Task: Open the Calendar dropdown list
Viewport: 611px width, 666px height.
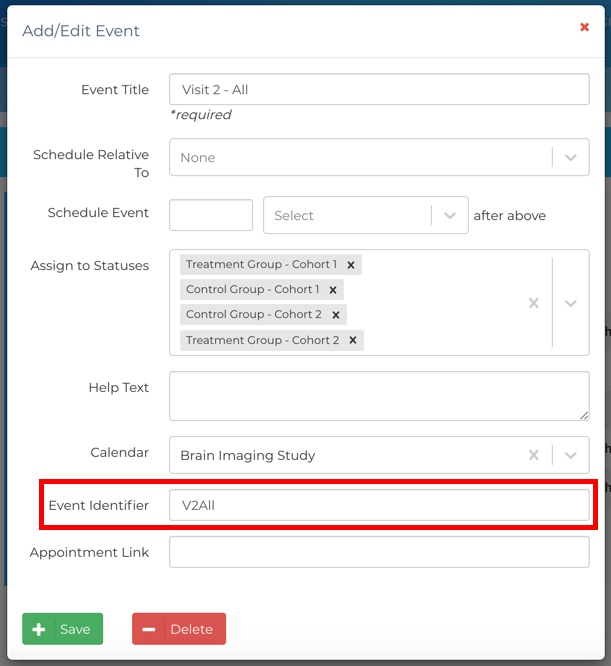Action: 570,455
